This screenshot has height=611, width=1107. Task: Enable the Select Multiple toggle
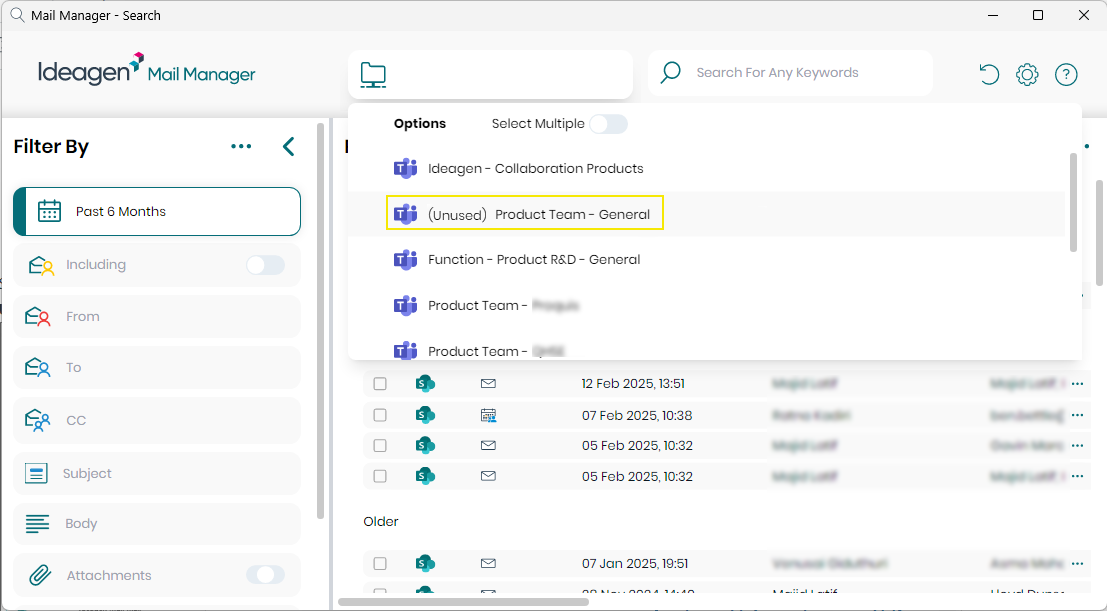click(x=608, y=124)
